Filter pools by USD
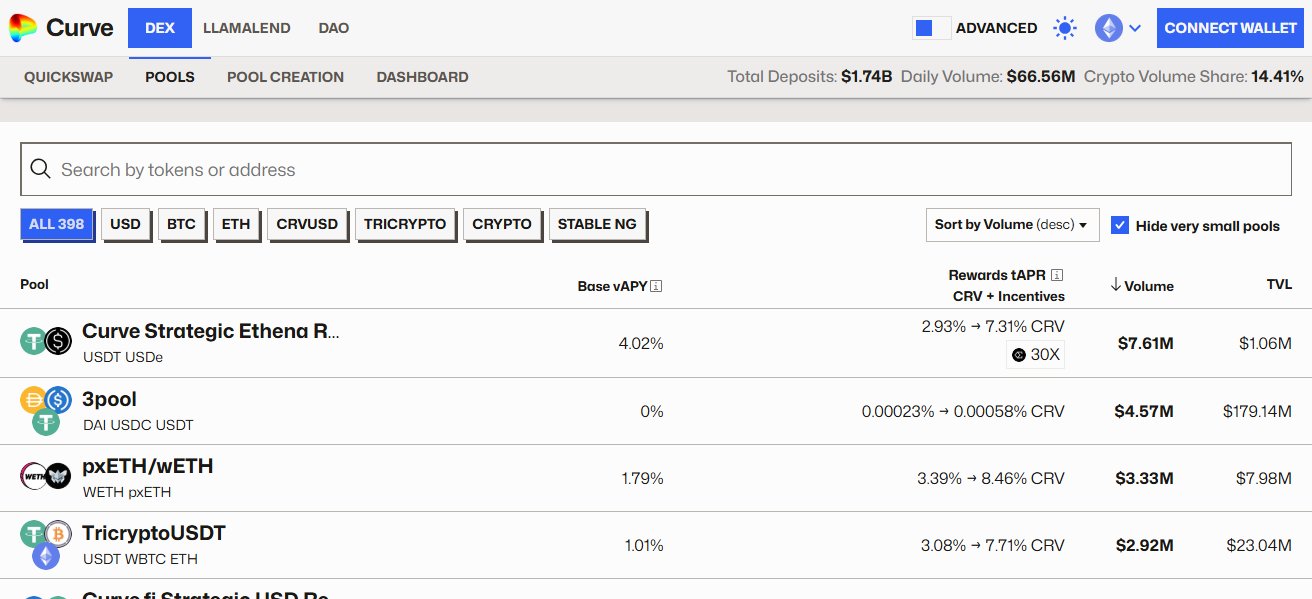1312x599 pixels. [x=126, y=224]
